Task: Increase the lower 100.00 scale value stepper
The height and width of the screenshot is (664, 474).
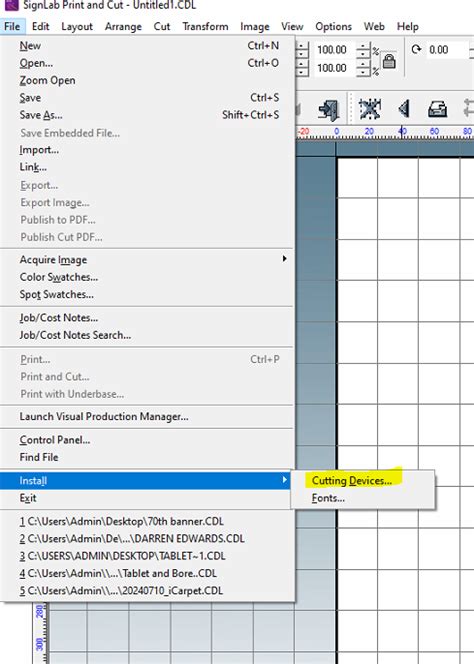Action: tap(363, 64)
